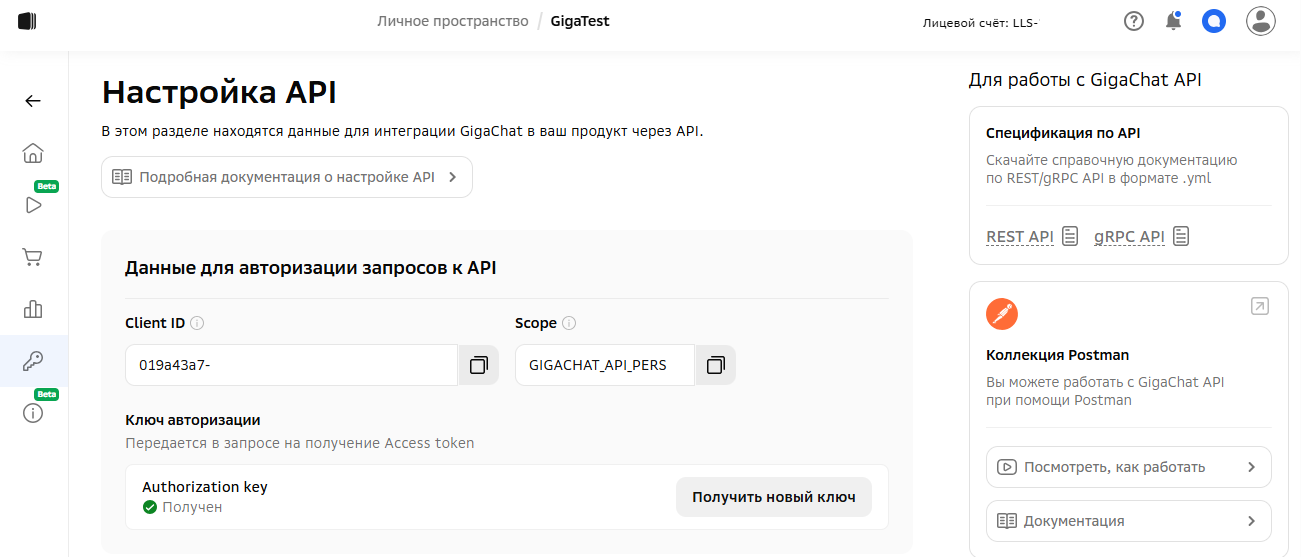Open the Beta info circle section
The height and width of the screenshot is (557, 1301).
33,413
